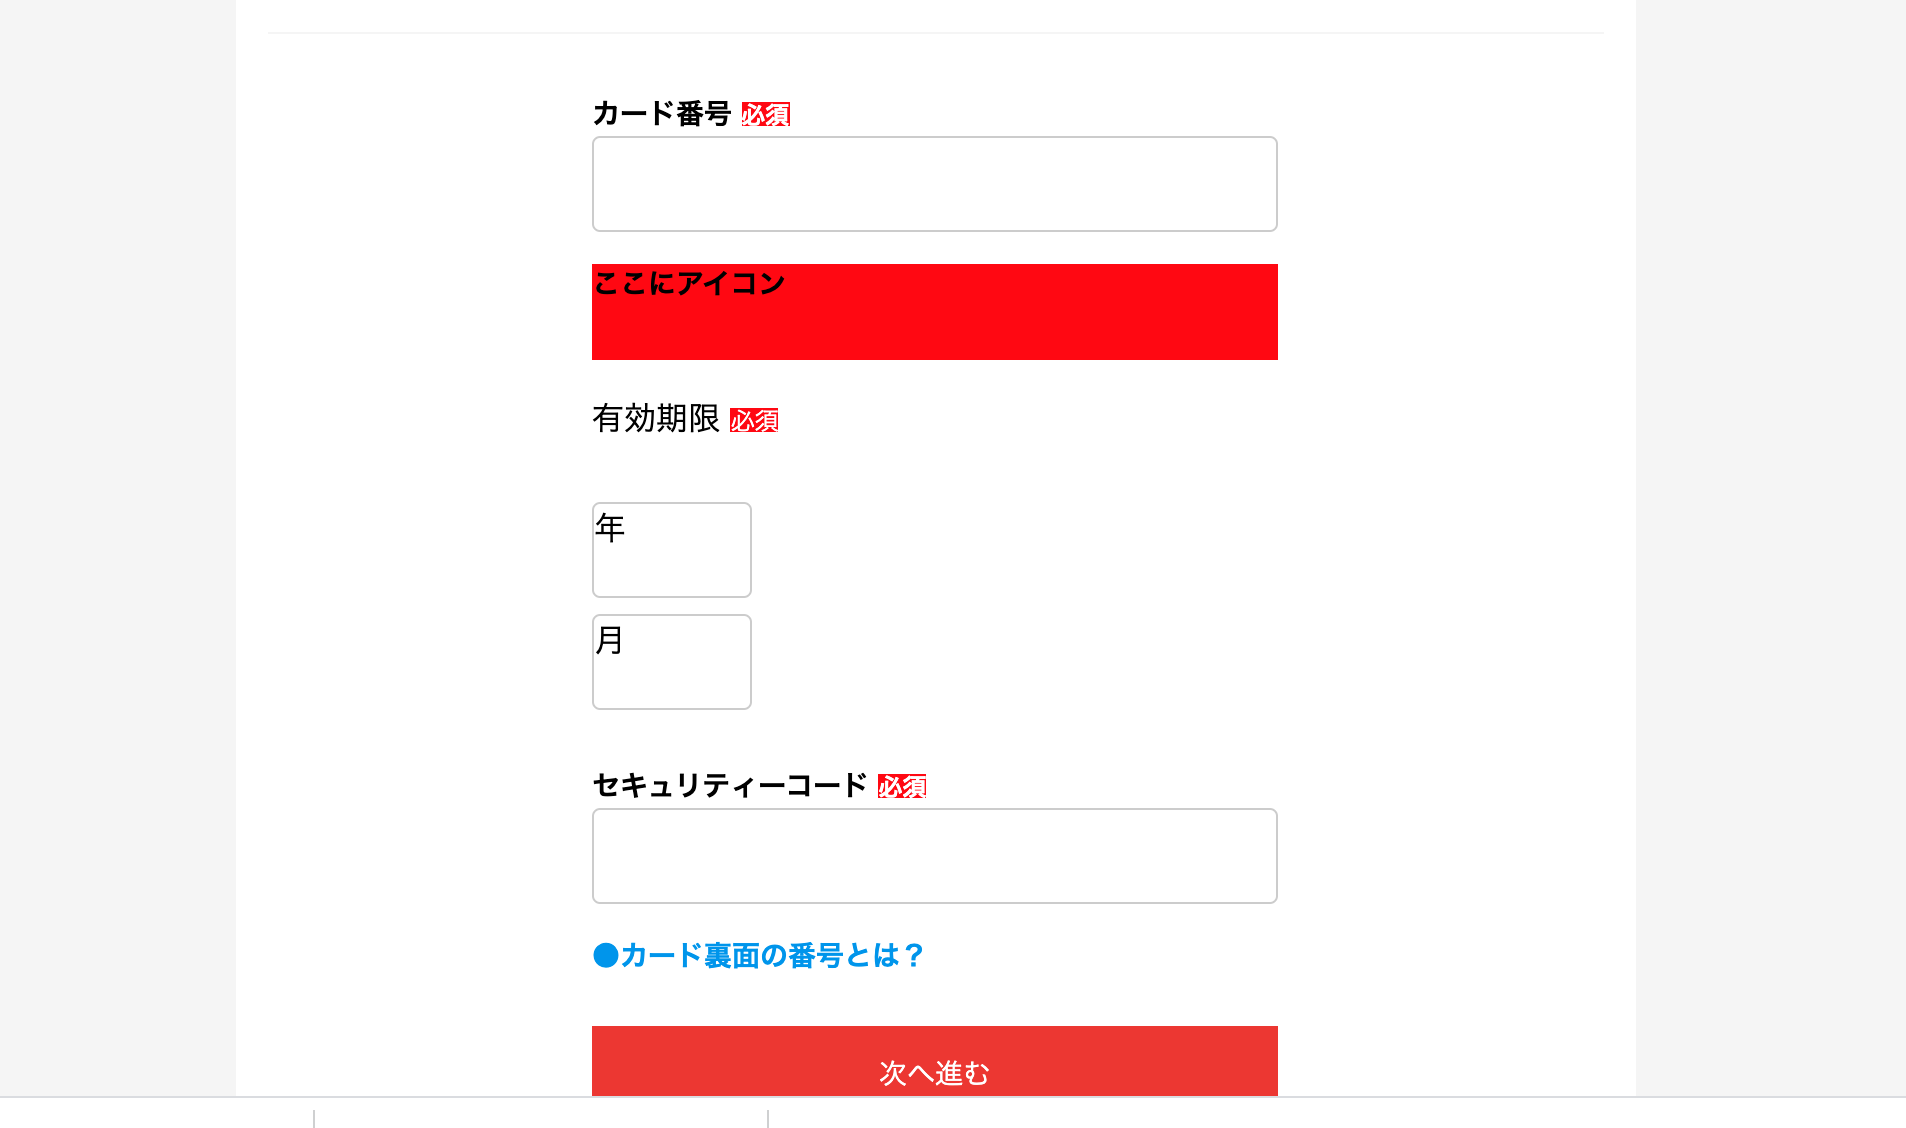Focus the セキュリティーコード input field
This screenshot has height=1128, width=1906.
pos(934,856)
